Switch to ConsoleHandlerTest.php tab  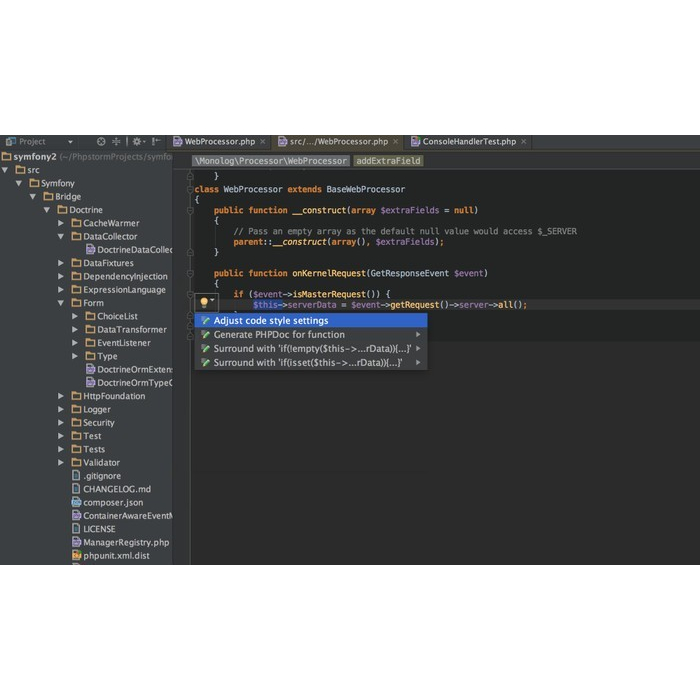pyautogui.click(x=468, y=142)
